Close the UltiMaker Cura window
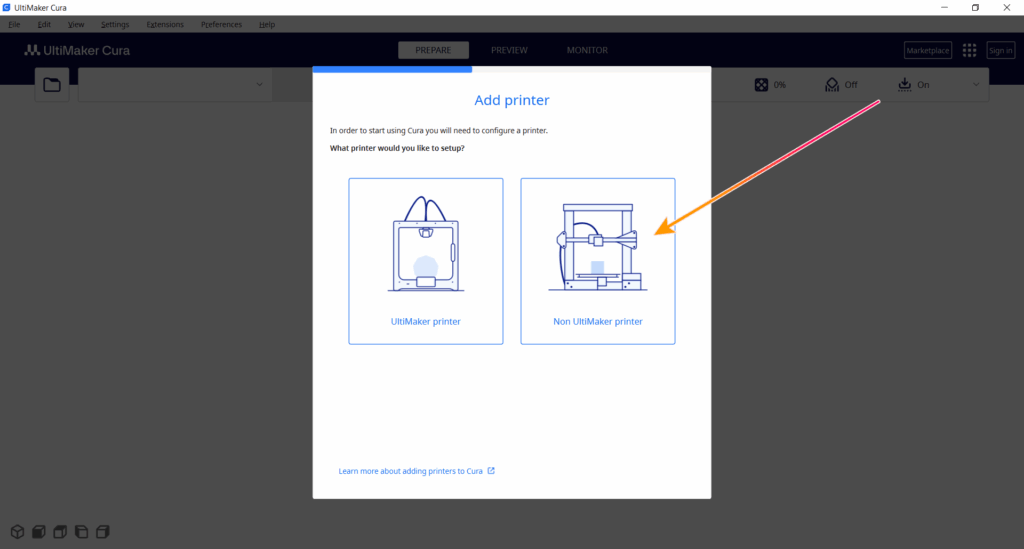 coord(1006,8)
